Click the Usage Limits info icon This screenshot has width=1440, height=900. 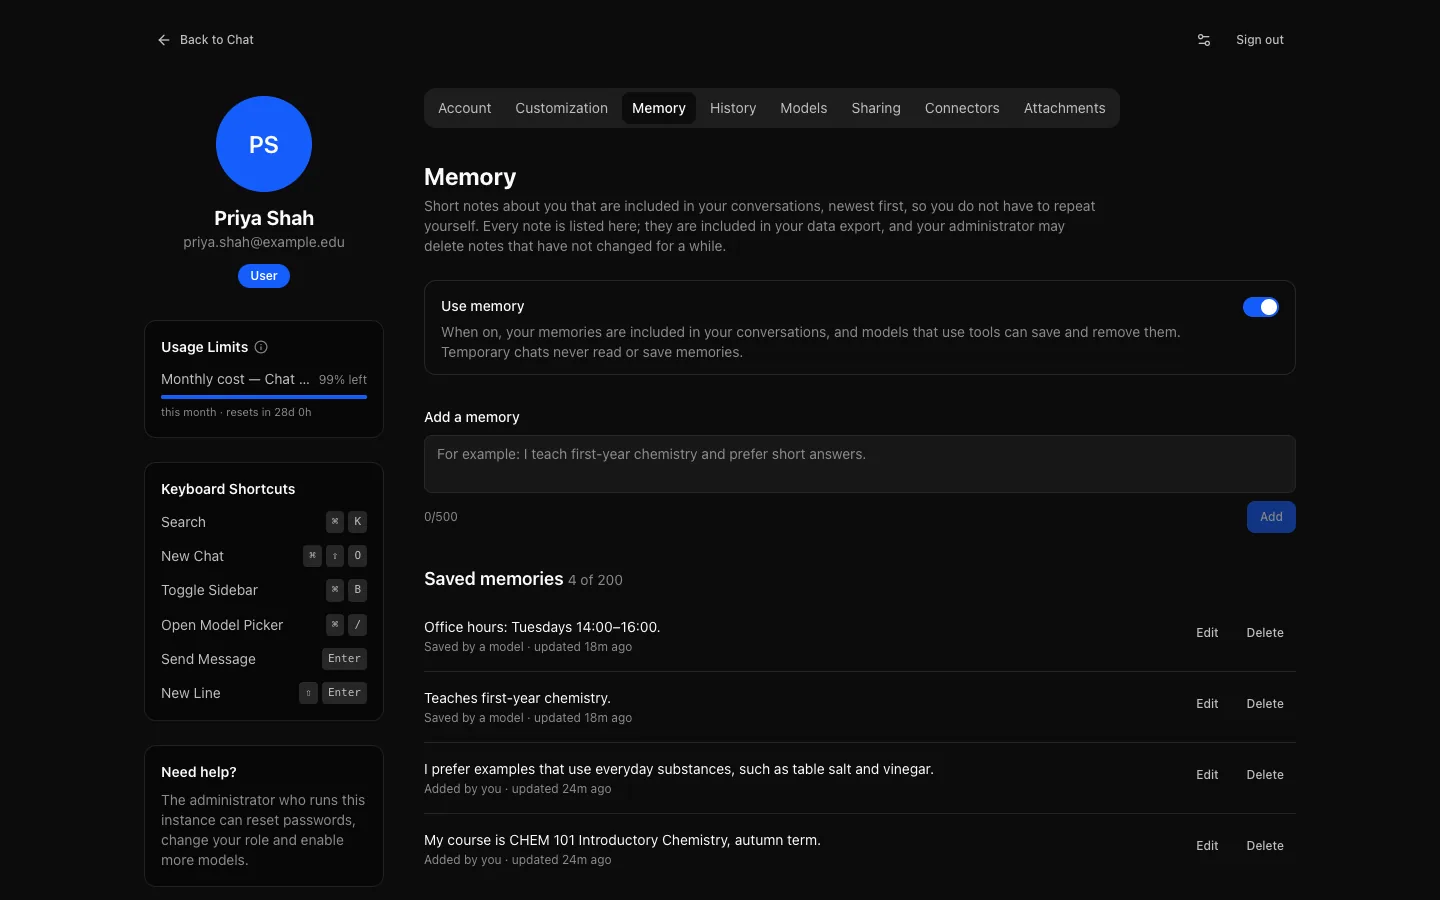(261, 347)
